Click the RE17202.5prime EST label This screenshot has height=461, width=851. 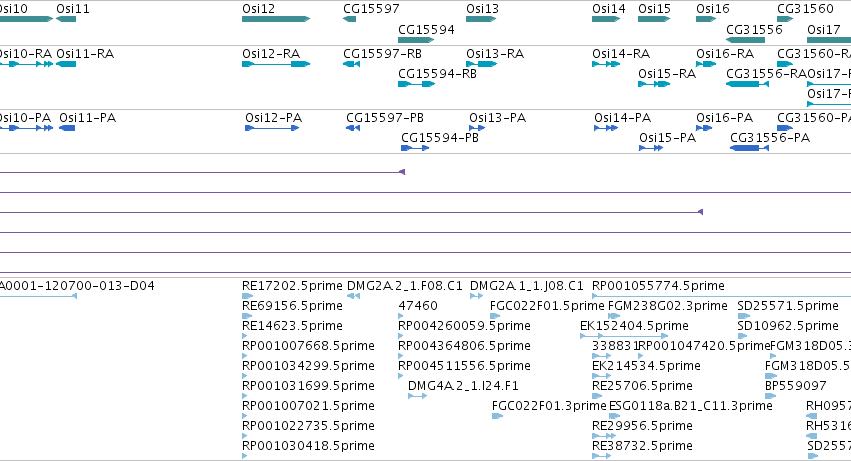click(292, 286)
